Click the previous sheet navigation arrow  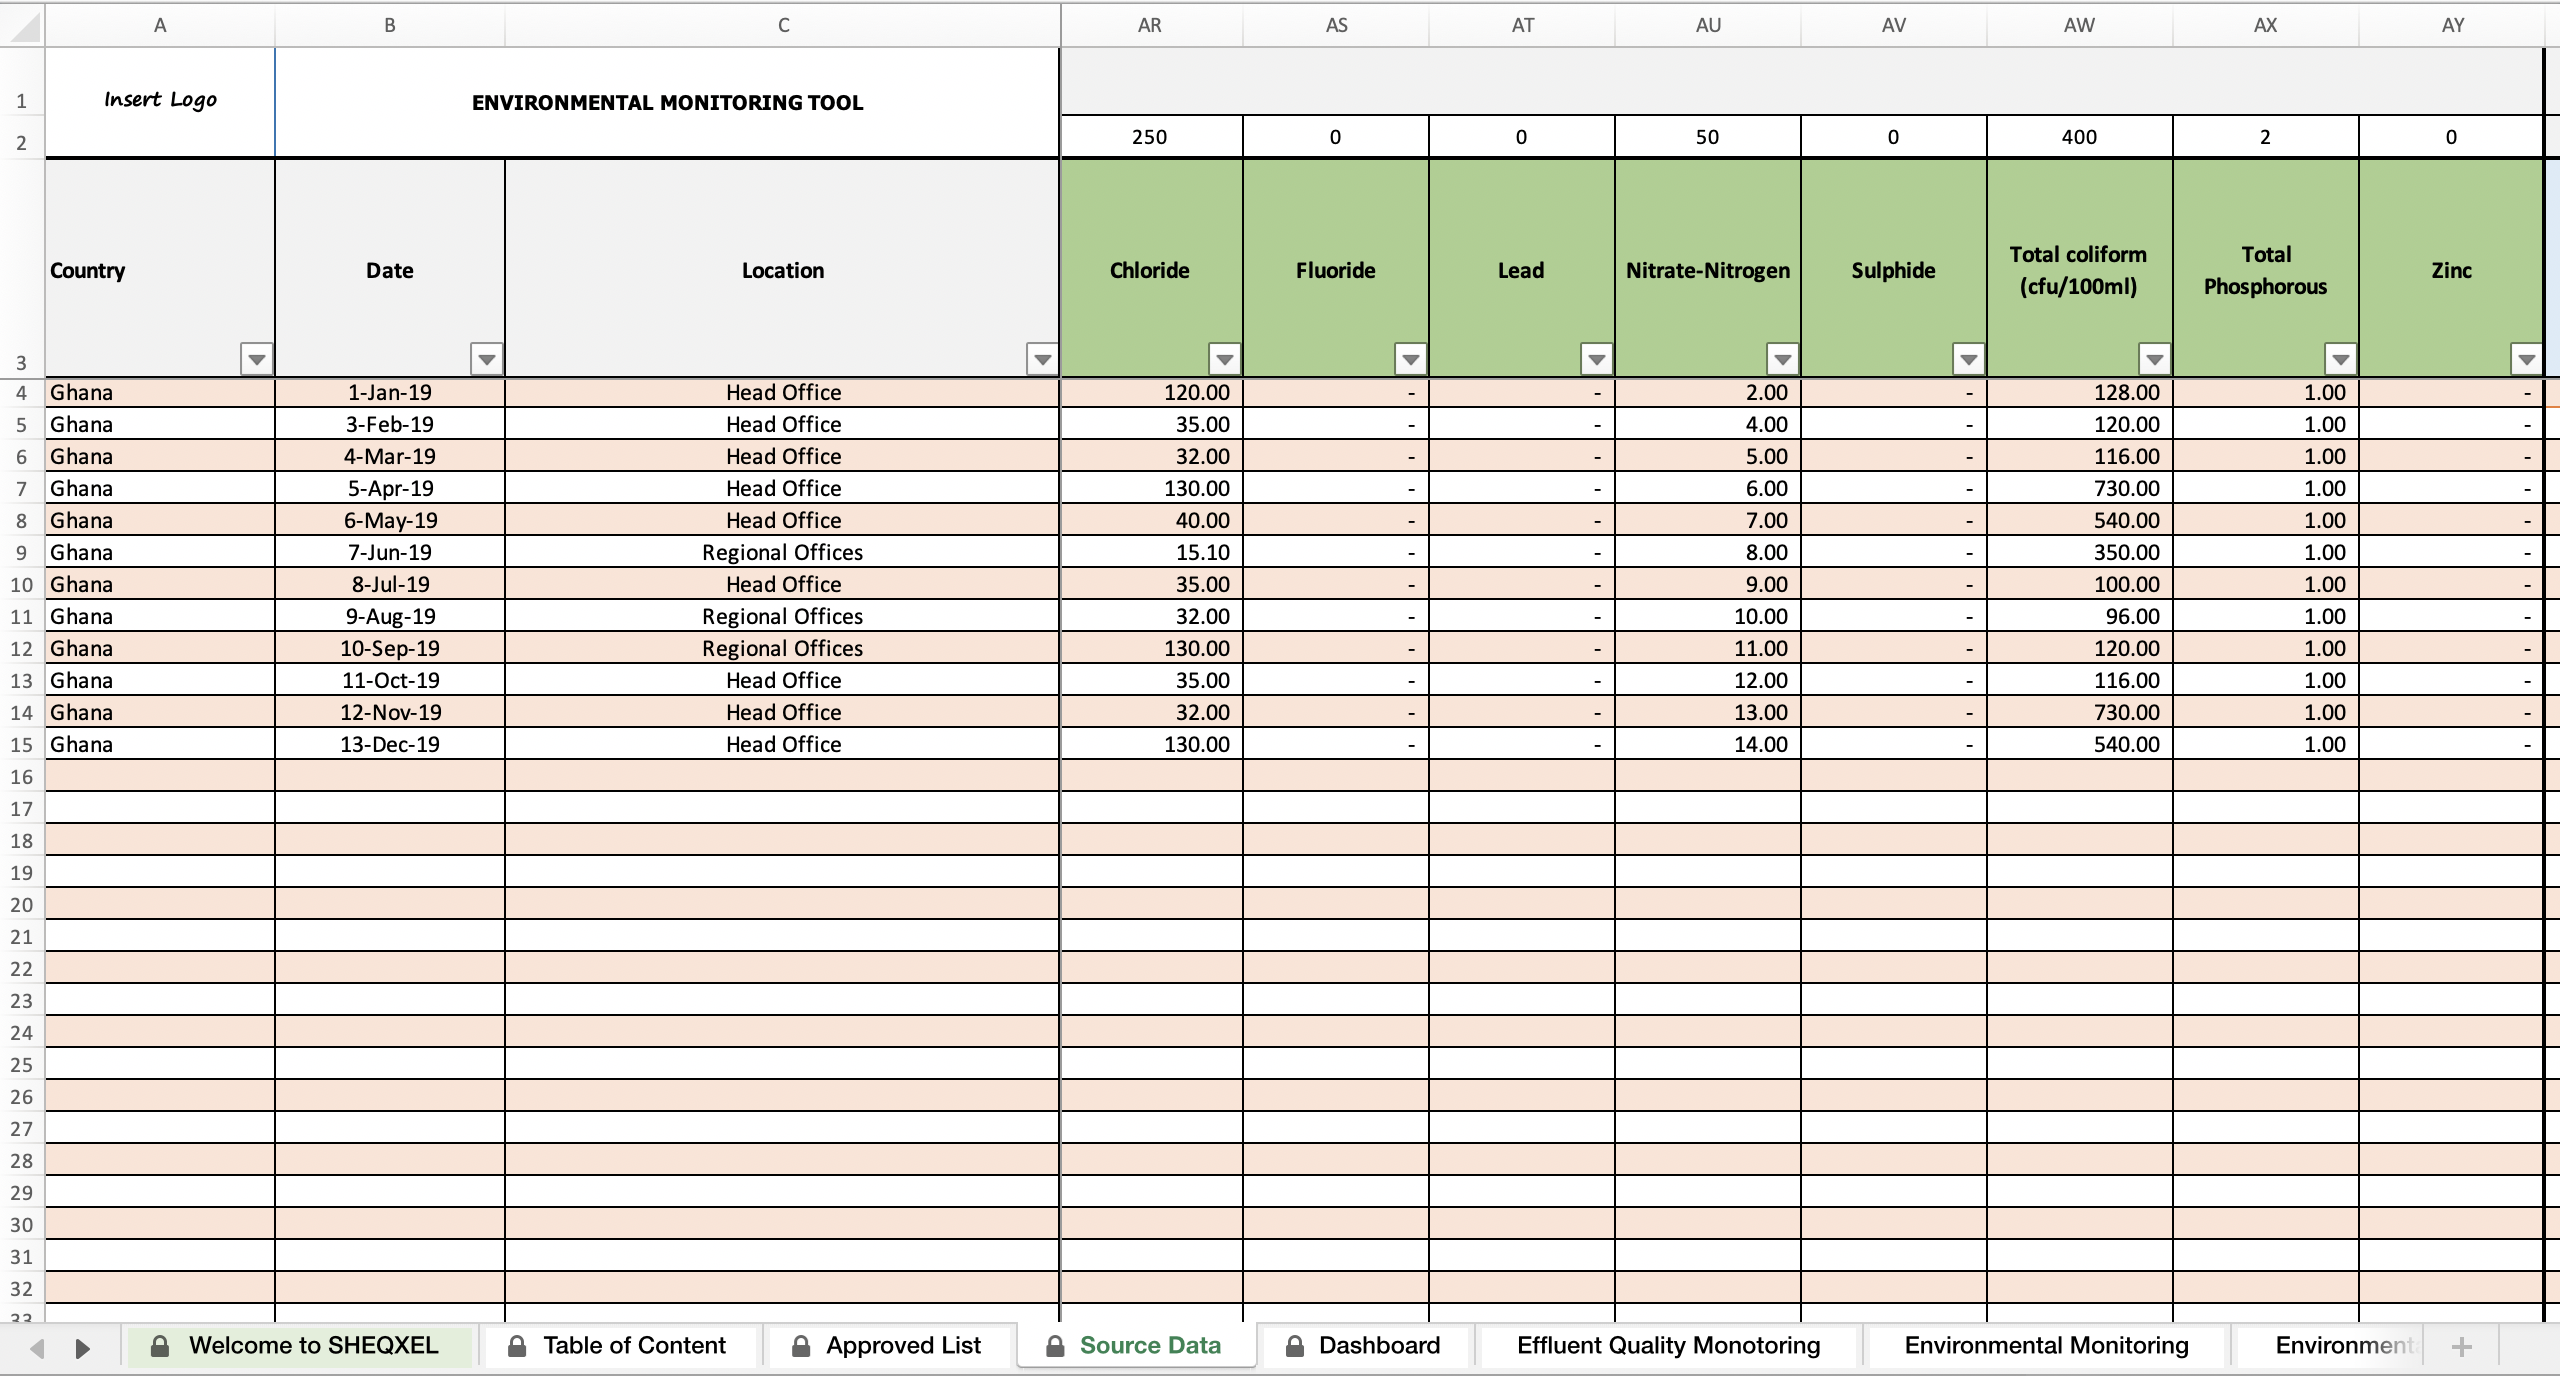(37, 1348)
